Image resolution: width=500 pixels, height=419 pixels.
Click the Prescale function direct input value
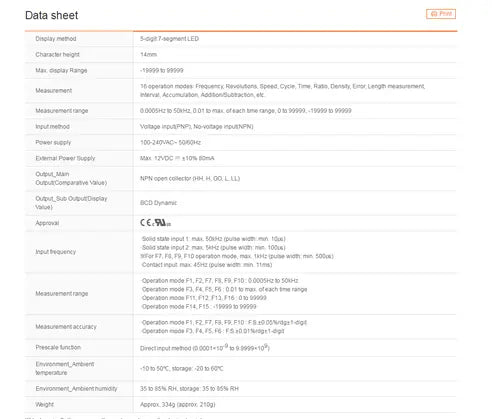[x=205, y=348]
